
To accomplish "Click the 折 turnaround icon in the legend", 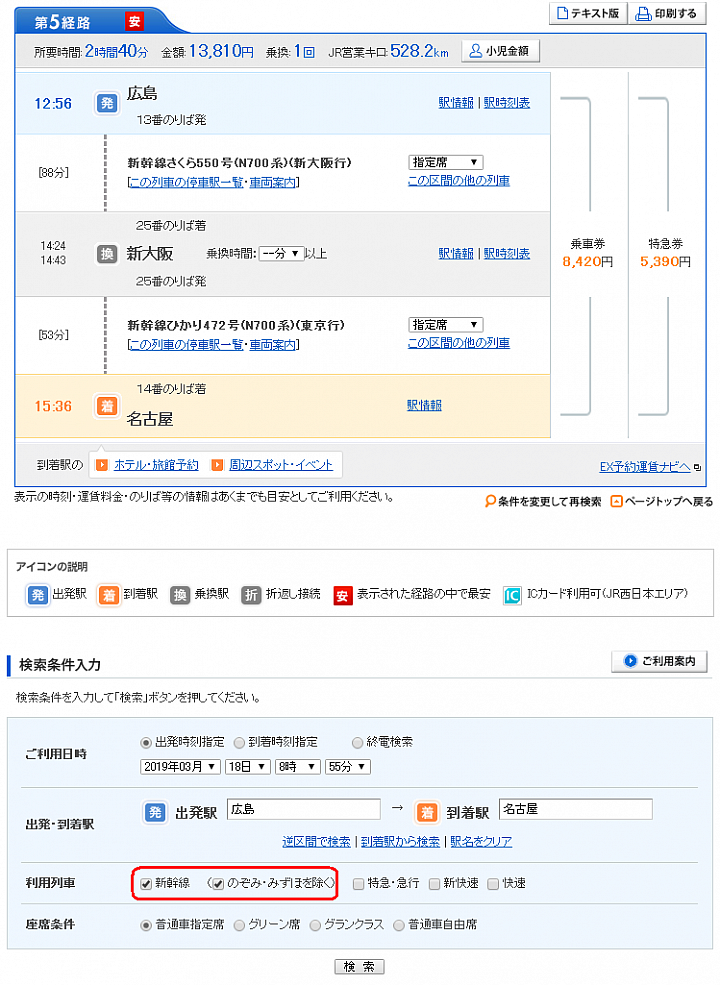I will pos(251,594).
